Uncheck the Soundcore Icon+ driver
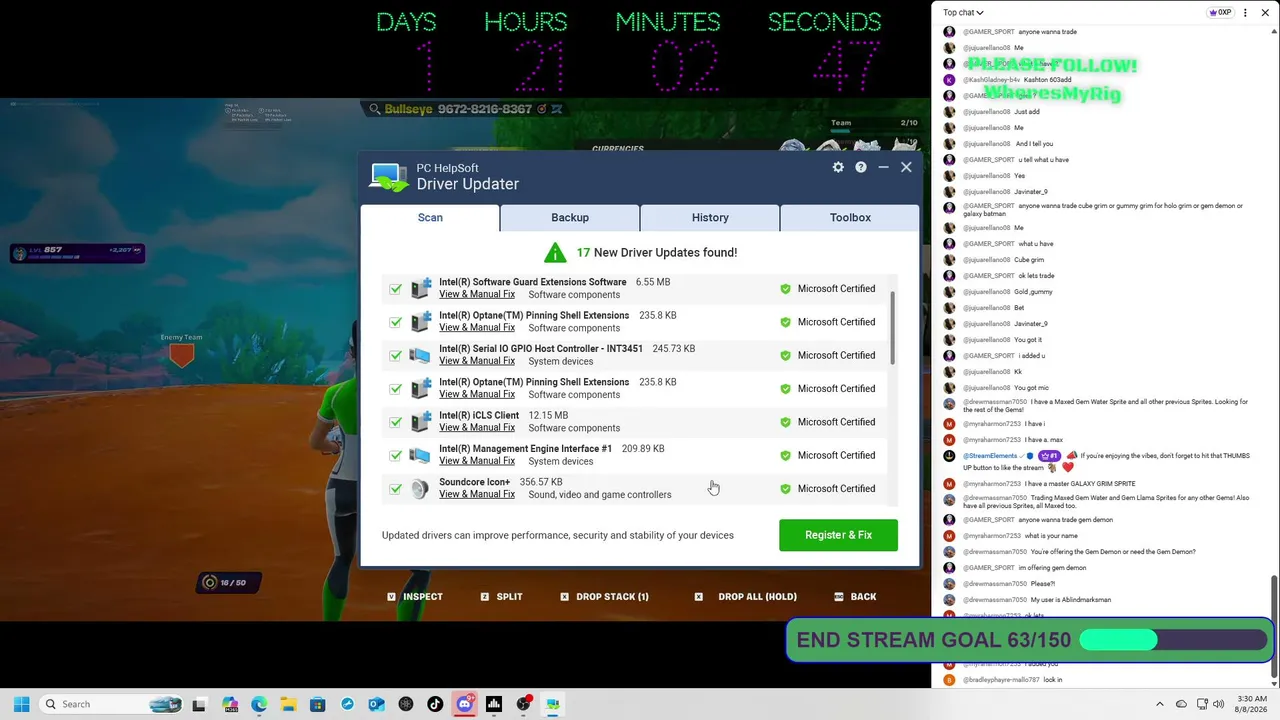Image resolution: width=1280 pixels, height=720 pixels. tap(396, 489)
